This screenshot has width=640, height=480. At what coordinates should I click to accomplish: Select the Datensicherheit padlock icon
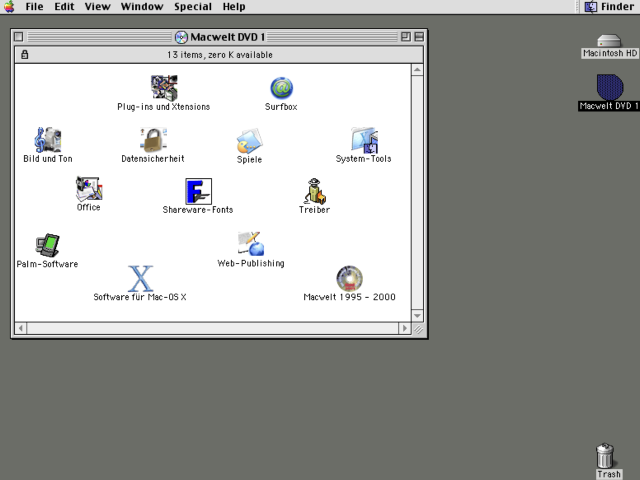153,140
